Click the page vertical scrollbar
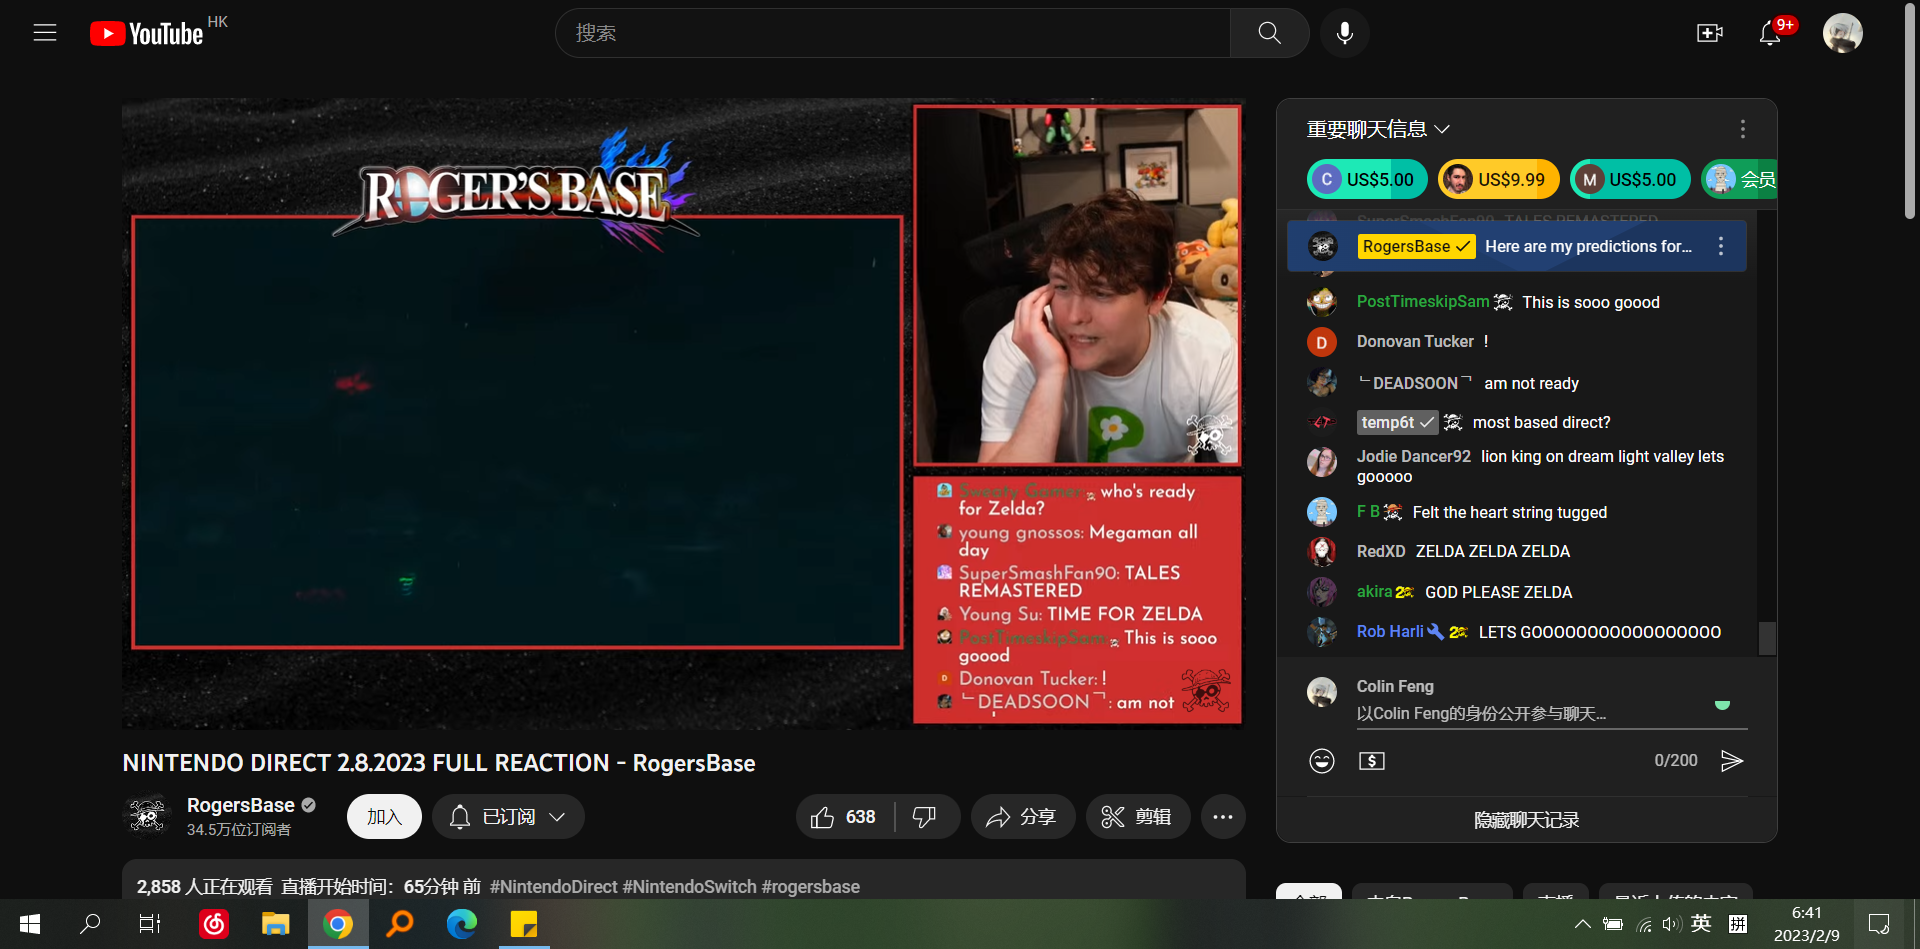The width and height of the screenshot is (1920, 949). (1910, 110)
